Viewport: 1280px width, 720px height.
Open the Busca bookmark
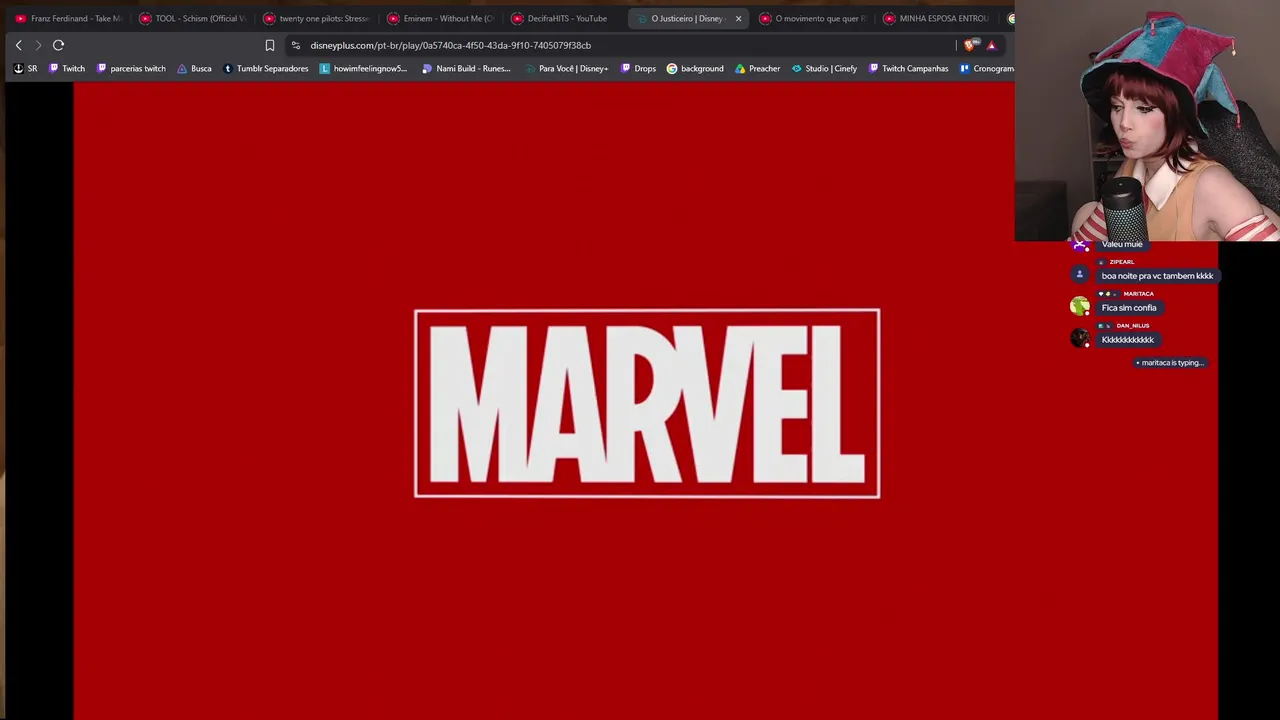pyautogui.click(x=194, y=69)
